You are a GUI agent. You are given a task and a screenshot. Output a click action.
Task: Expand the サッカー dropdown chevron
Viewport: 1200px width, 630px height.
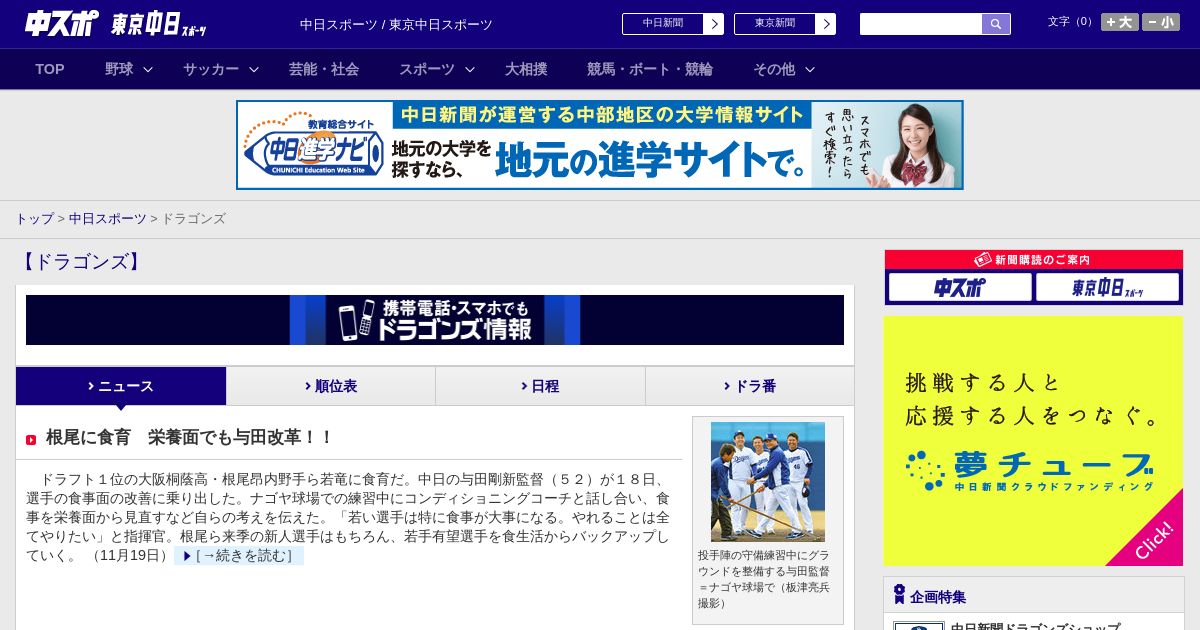(x=254, y=69)
